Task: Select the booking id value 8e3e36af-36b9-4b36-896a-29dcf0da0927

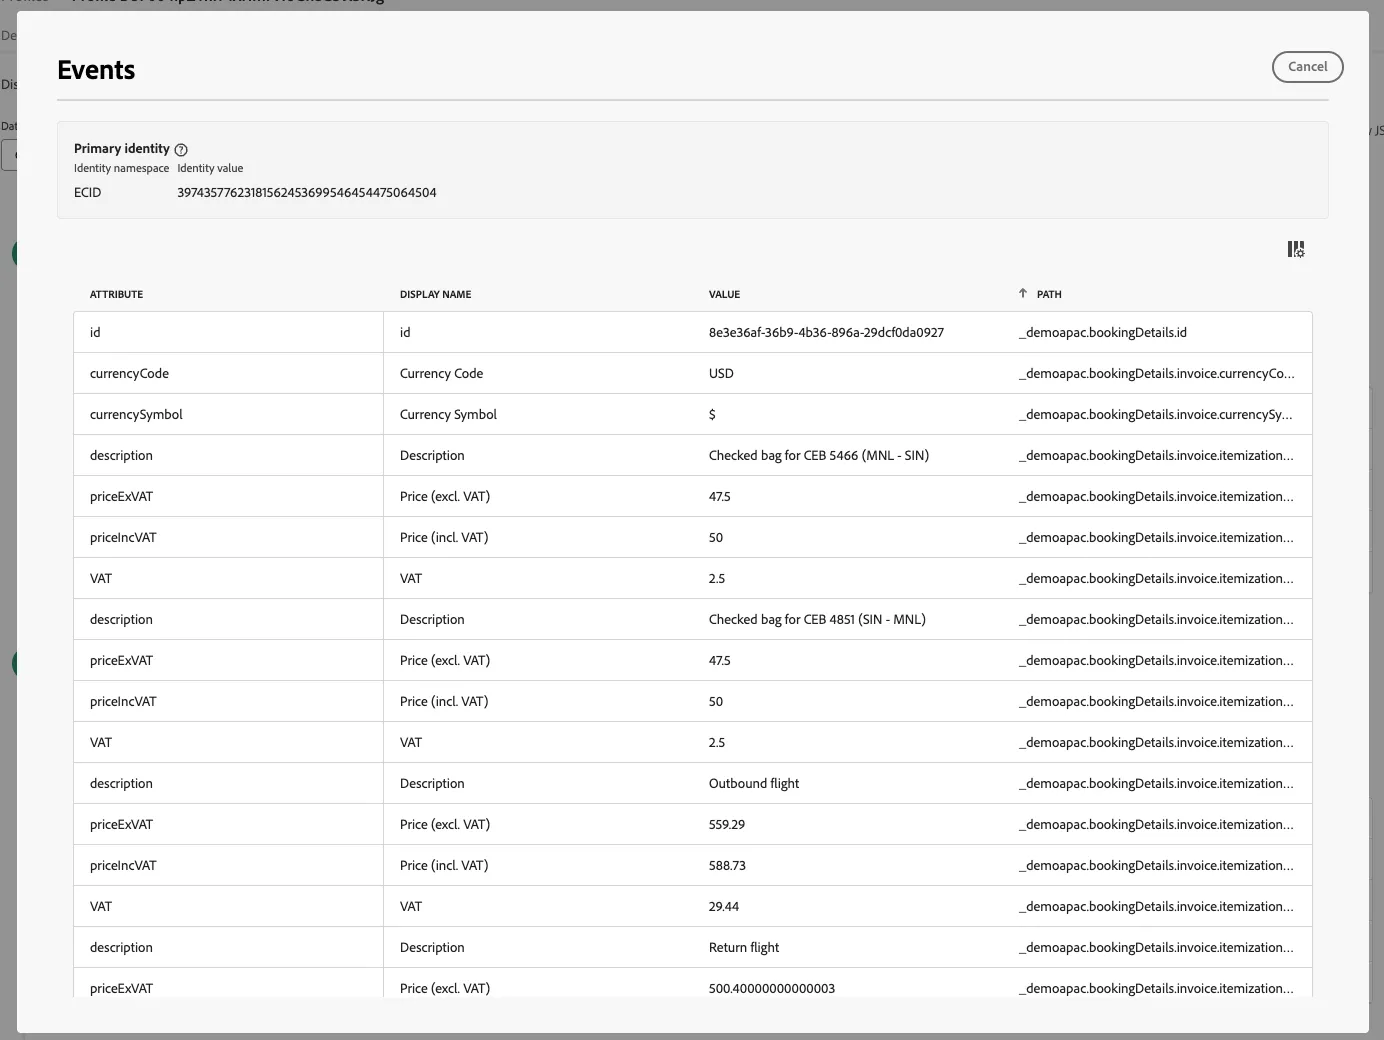Action: point(826,333)
